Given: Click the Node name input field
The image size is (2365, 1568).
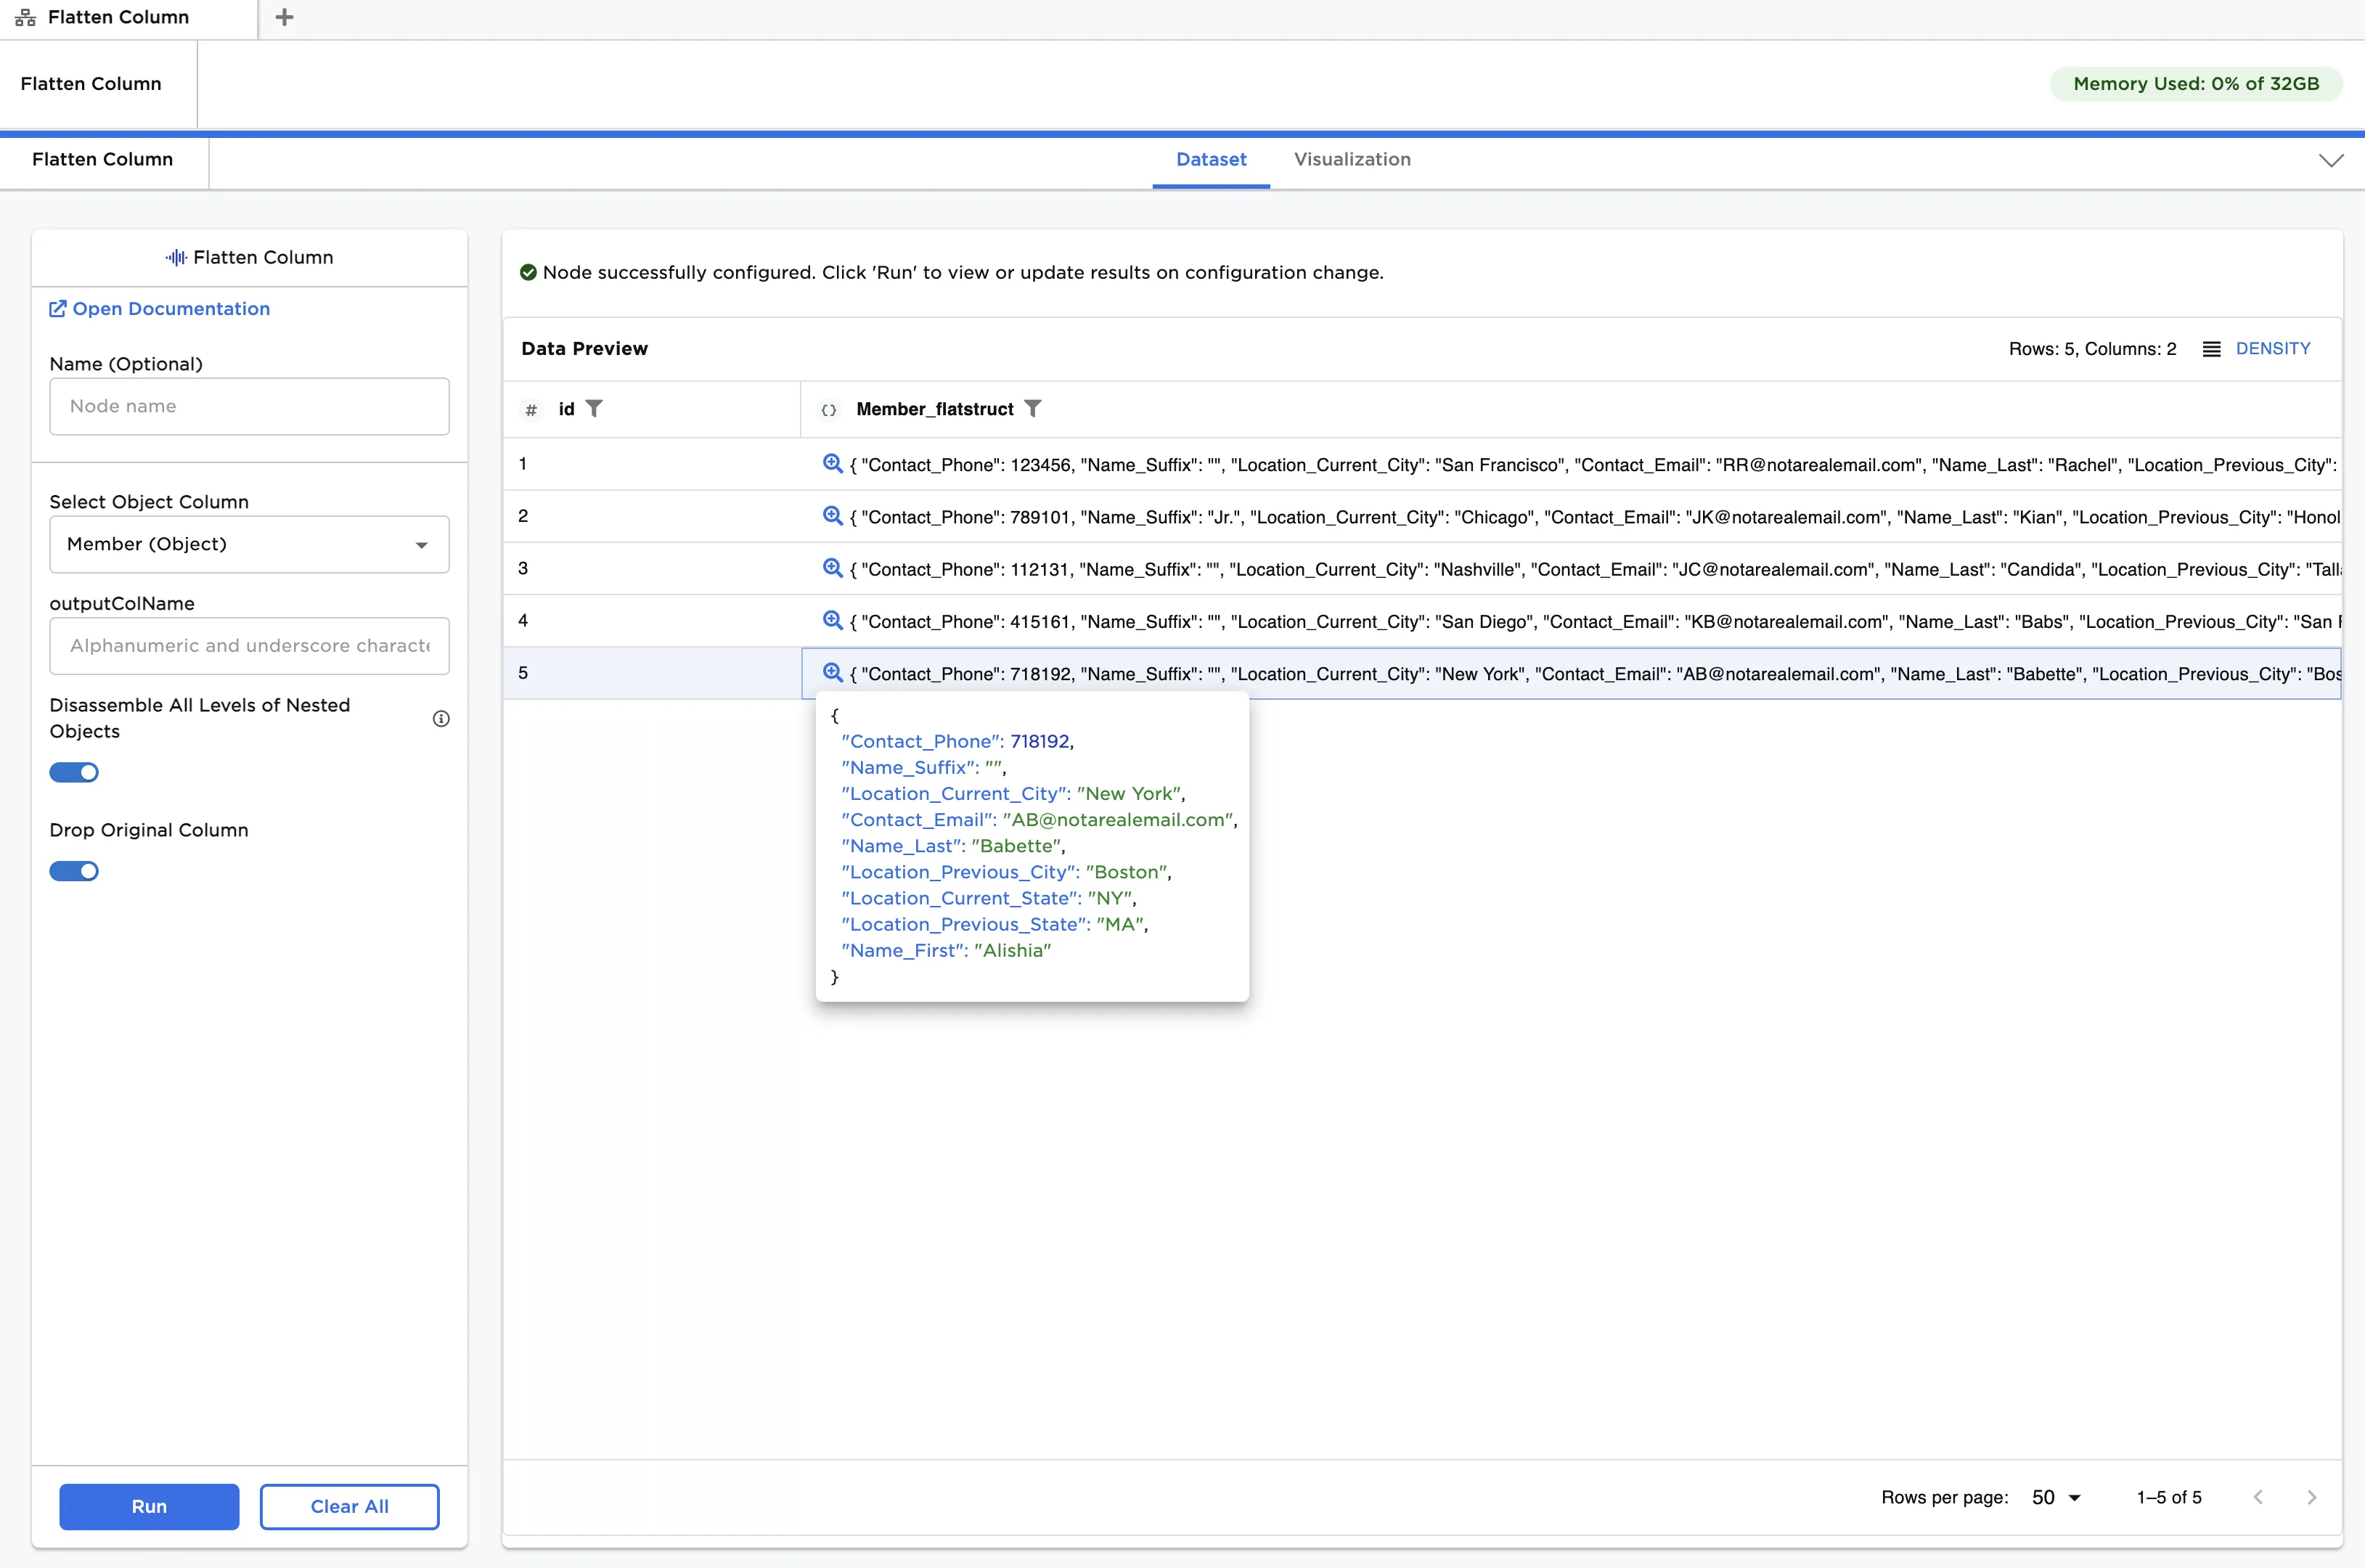Looking at the screenshot, I should [249, 406].
